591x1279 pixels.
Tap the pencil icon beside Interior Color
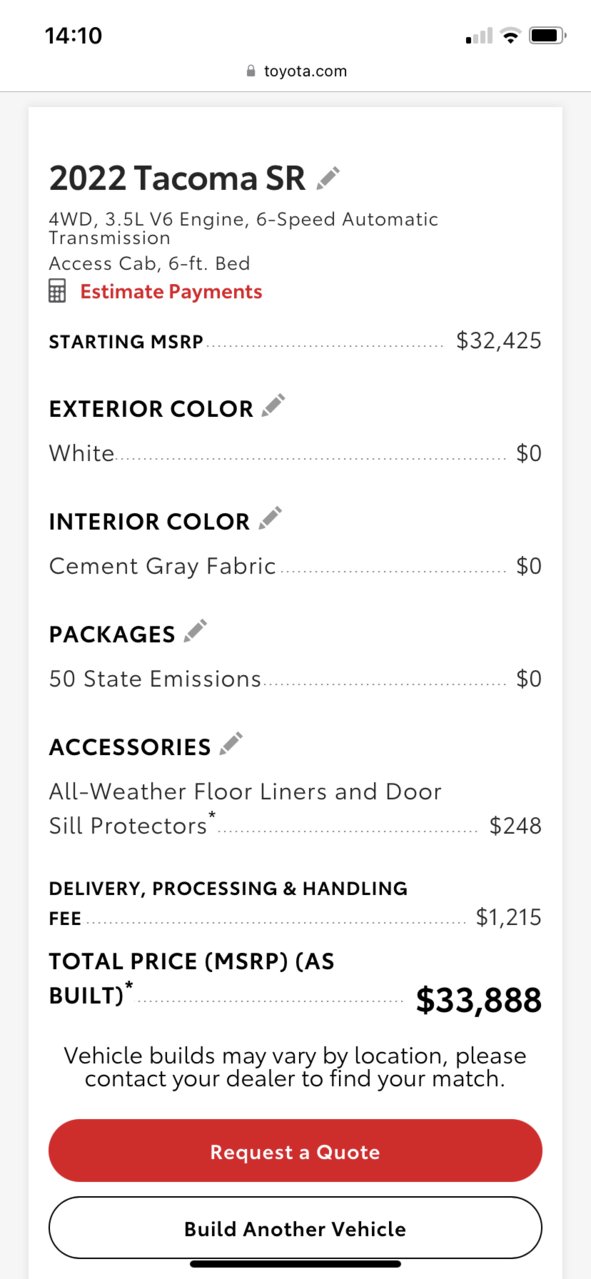[x=270, y=518]
